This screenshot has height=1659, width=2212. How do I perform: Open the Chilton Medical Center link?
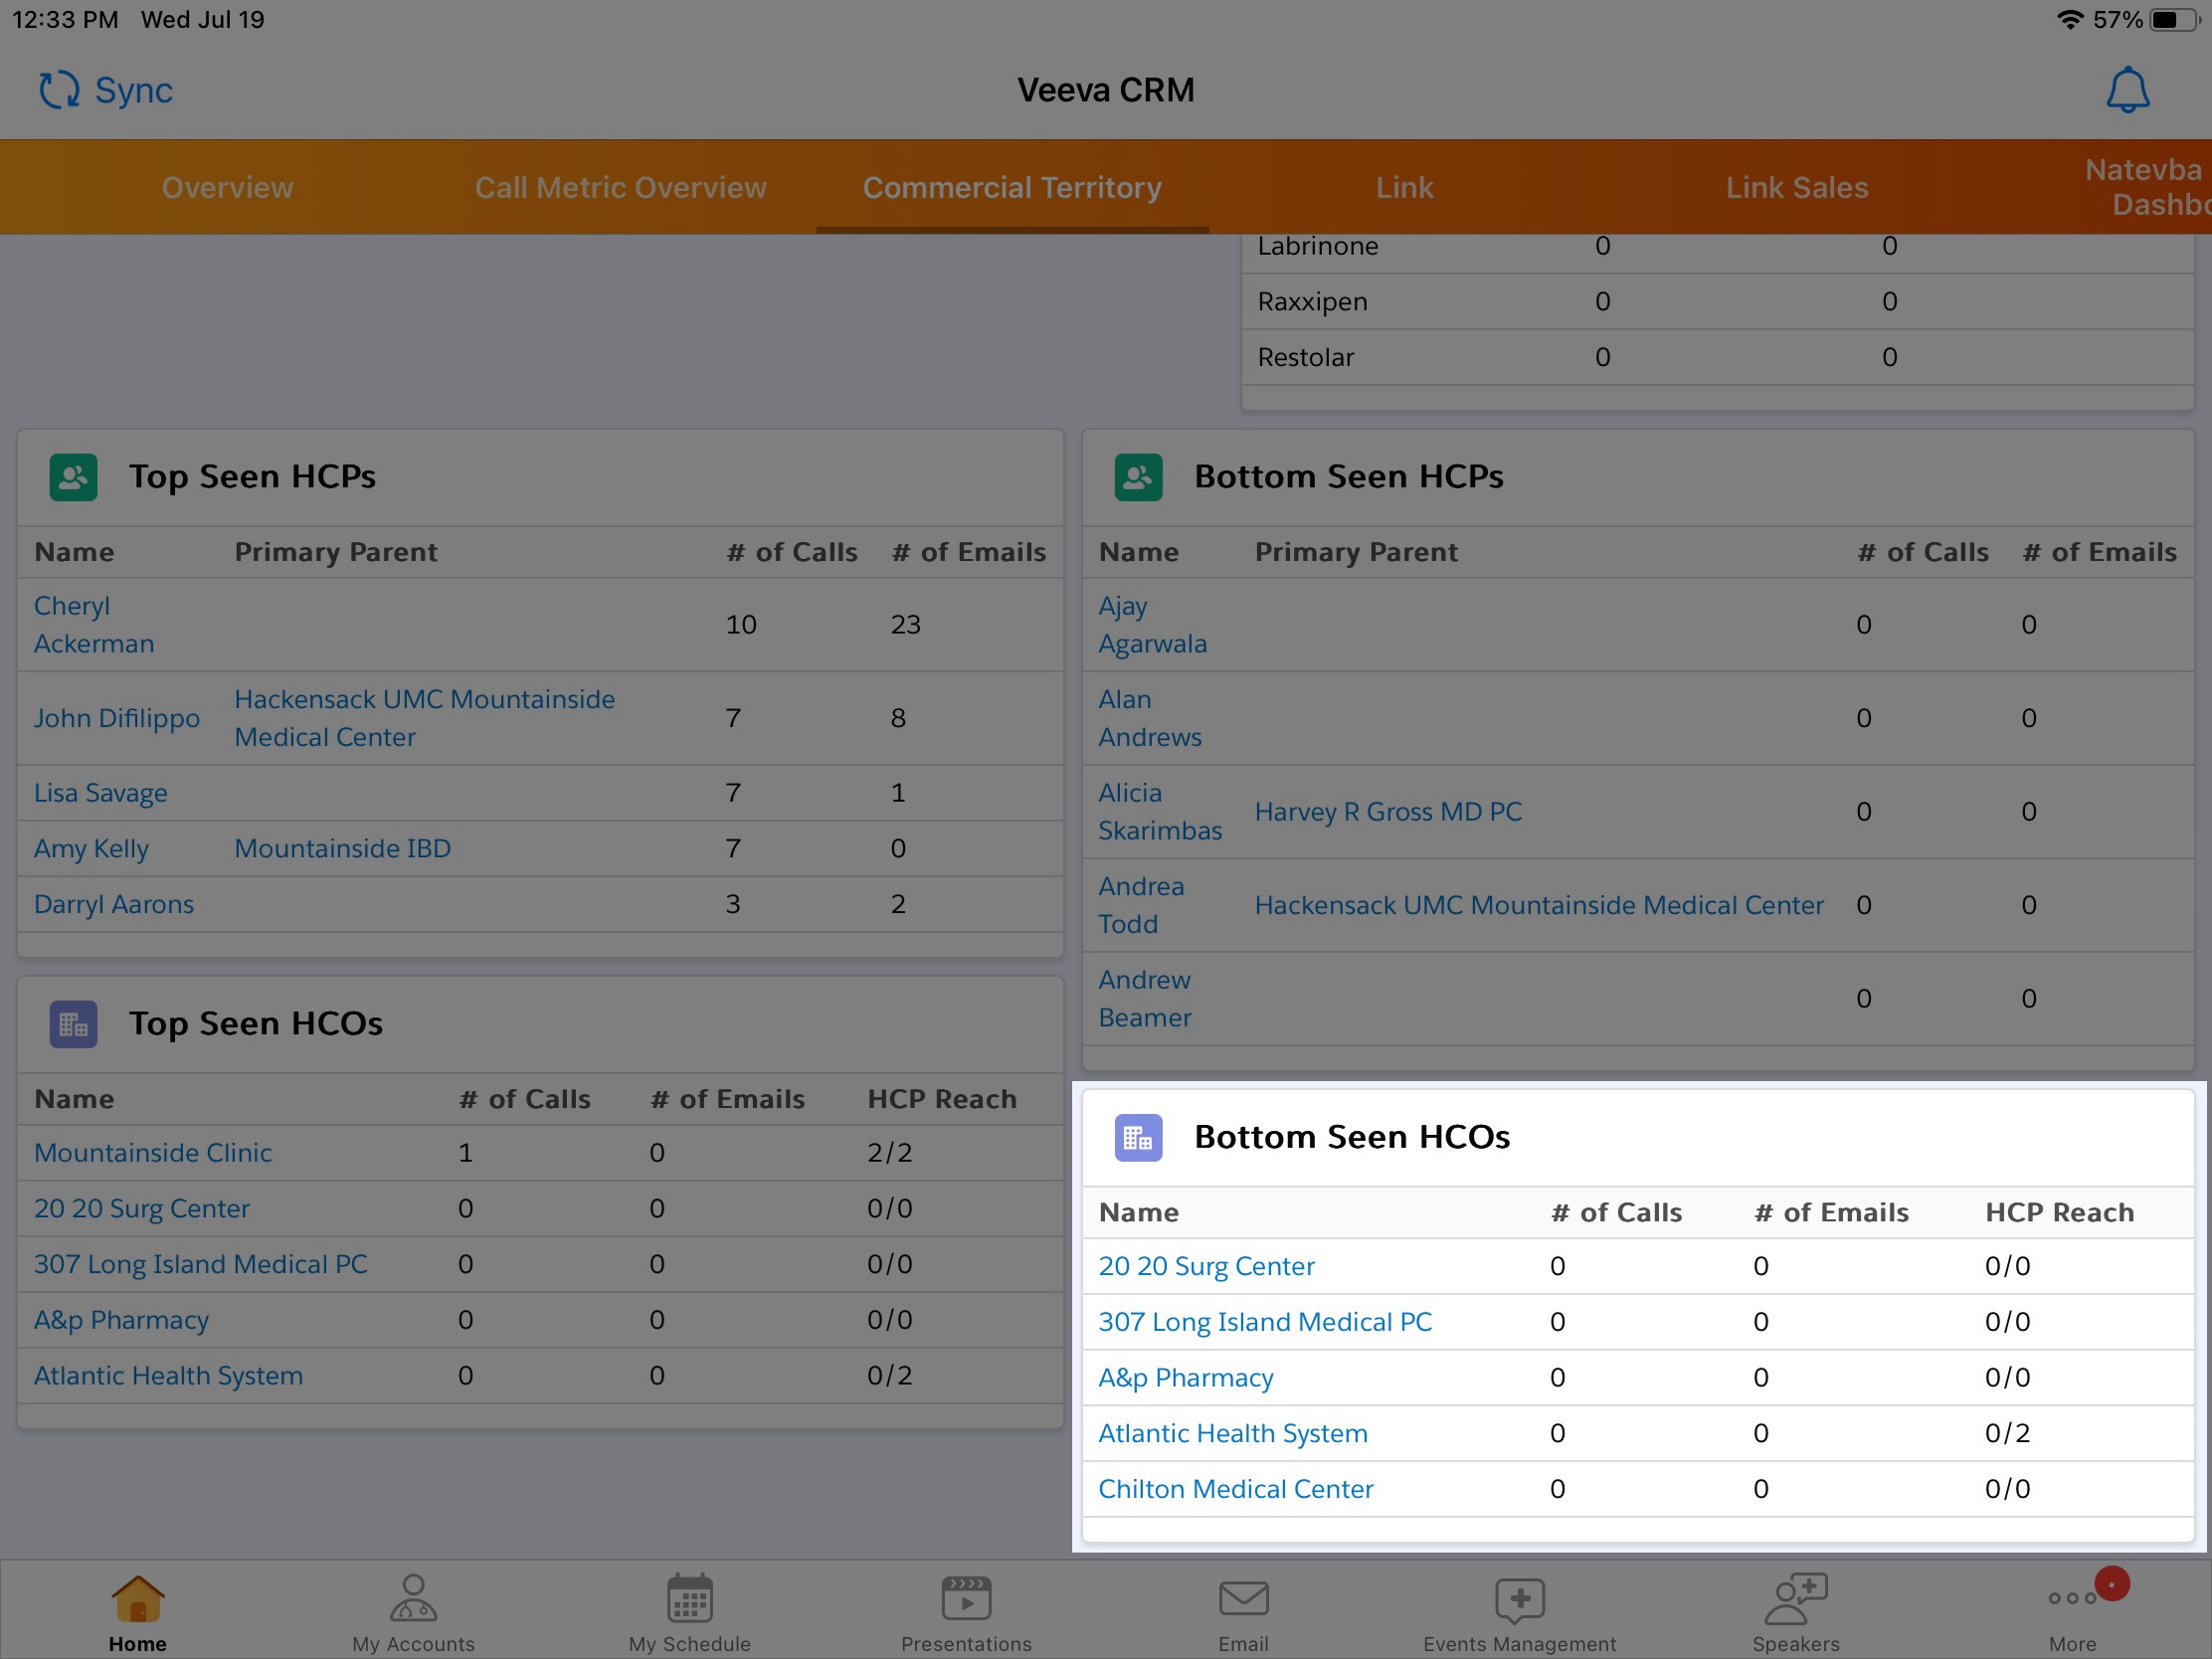click(1235, 1489)
